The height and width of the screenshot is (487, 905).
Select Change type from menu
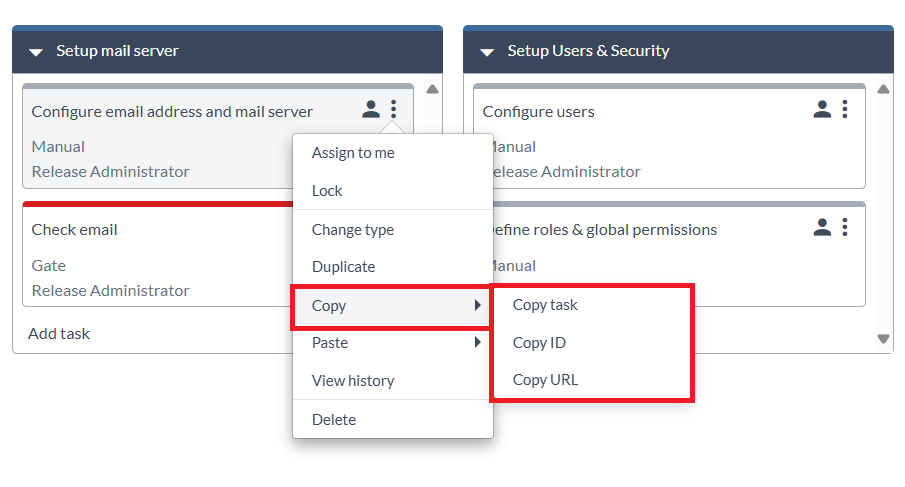click(x=353, y=230)
